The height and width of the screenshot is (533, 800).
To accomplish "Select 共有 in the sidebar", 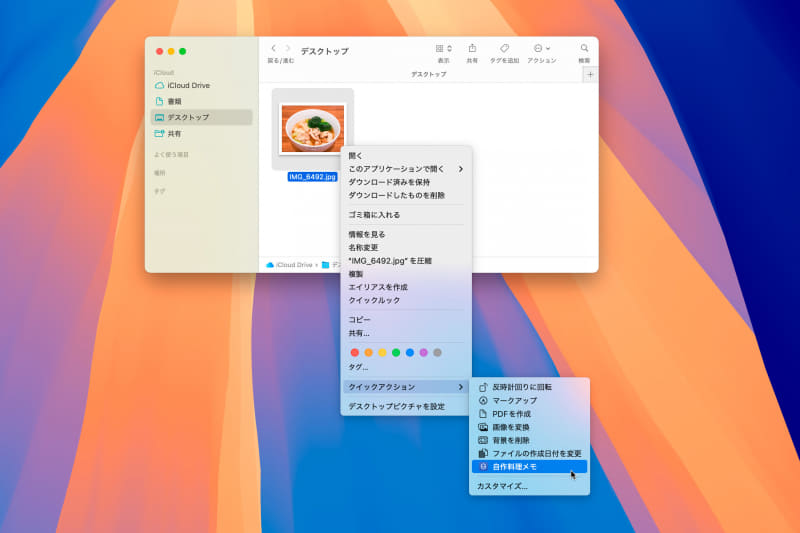I will (202, 134).
